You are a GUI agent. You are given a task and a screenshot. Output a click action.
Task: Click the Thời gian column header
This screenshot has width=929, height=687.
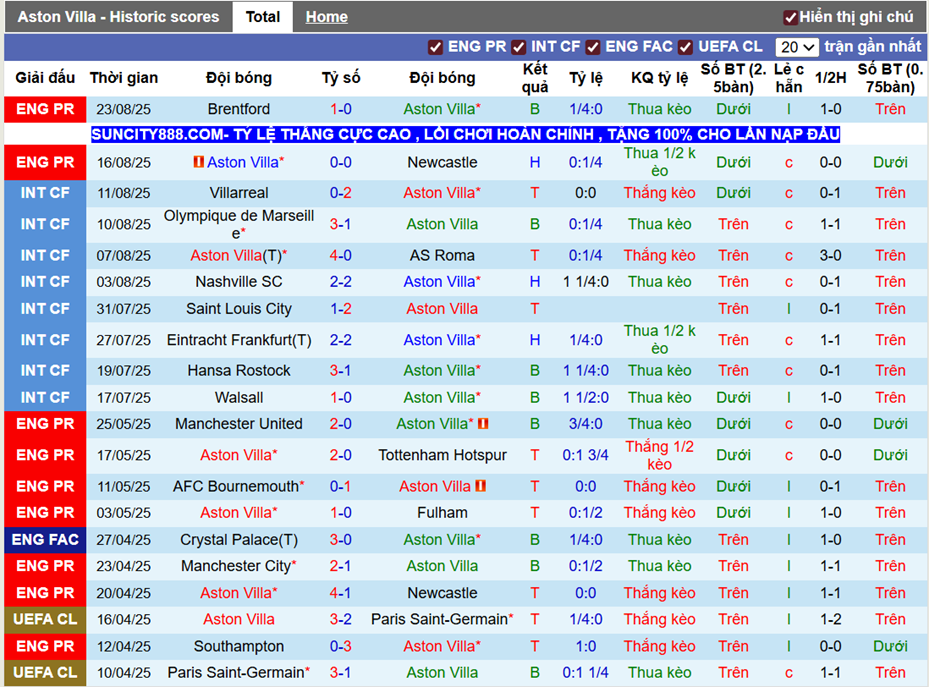pyautogui.click(x=124, y=78)
